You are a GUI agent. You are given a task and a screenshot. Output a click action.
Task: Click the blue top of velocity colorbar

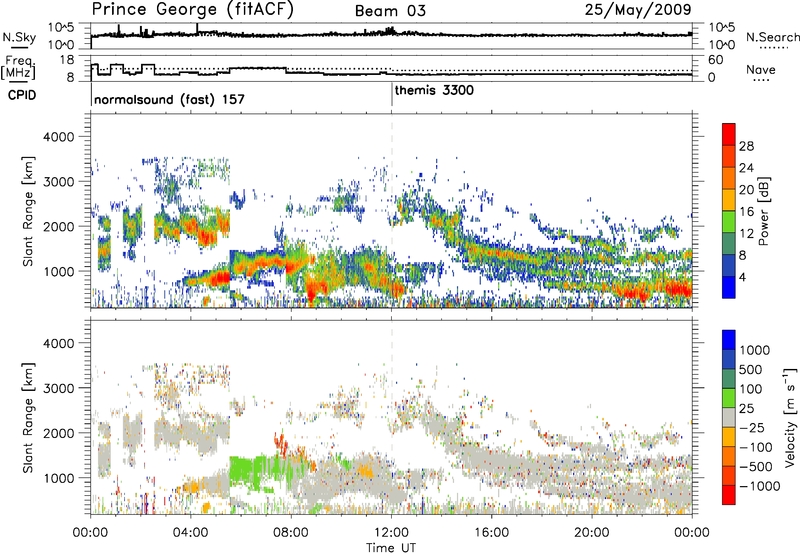coord(729,340)
